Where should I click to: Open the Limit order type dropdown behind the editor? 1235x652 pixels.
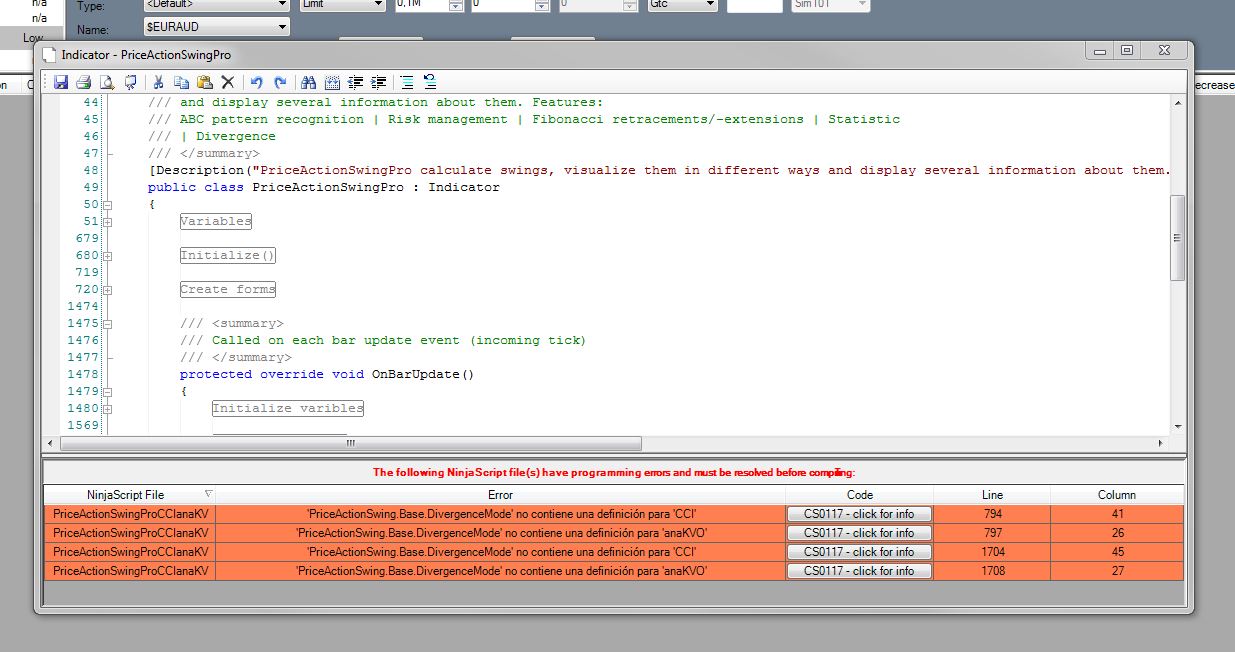click(377, 4)
